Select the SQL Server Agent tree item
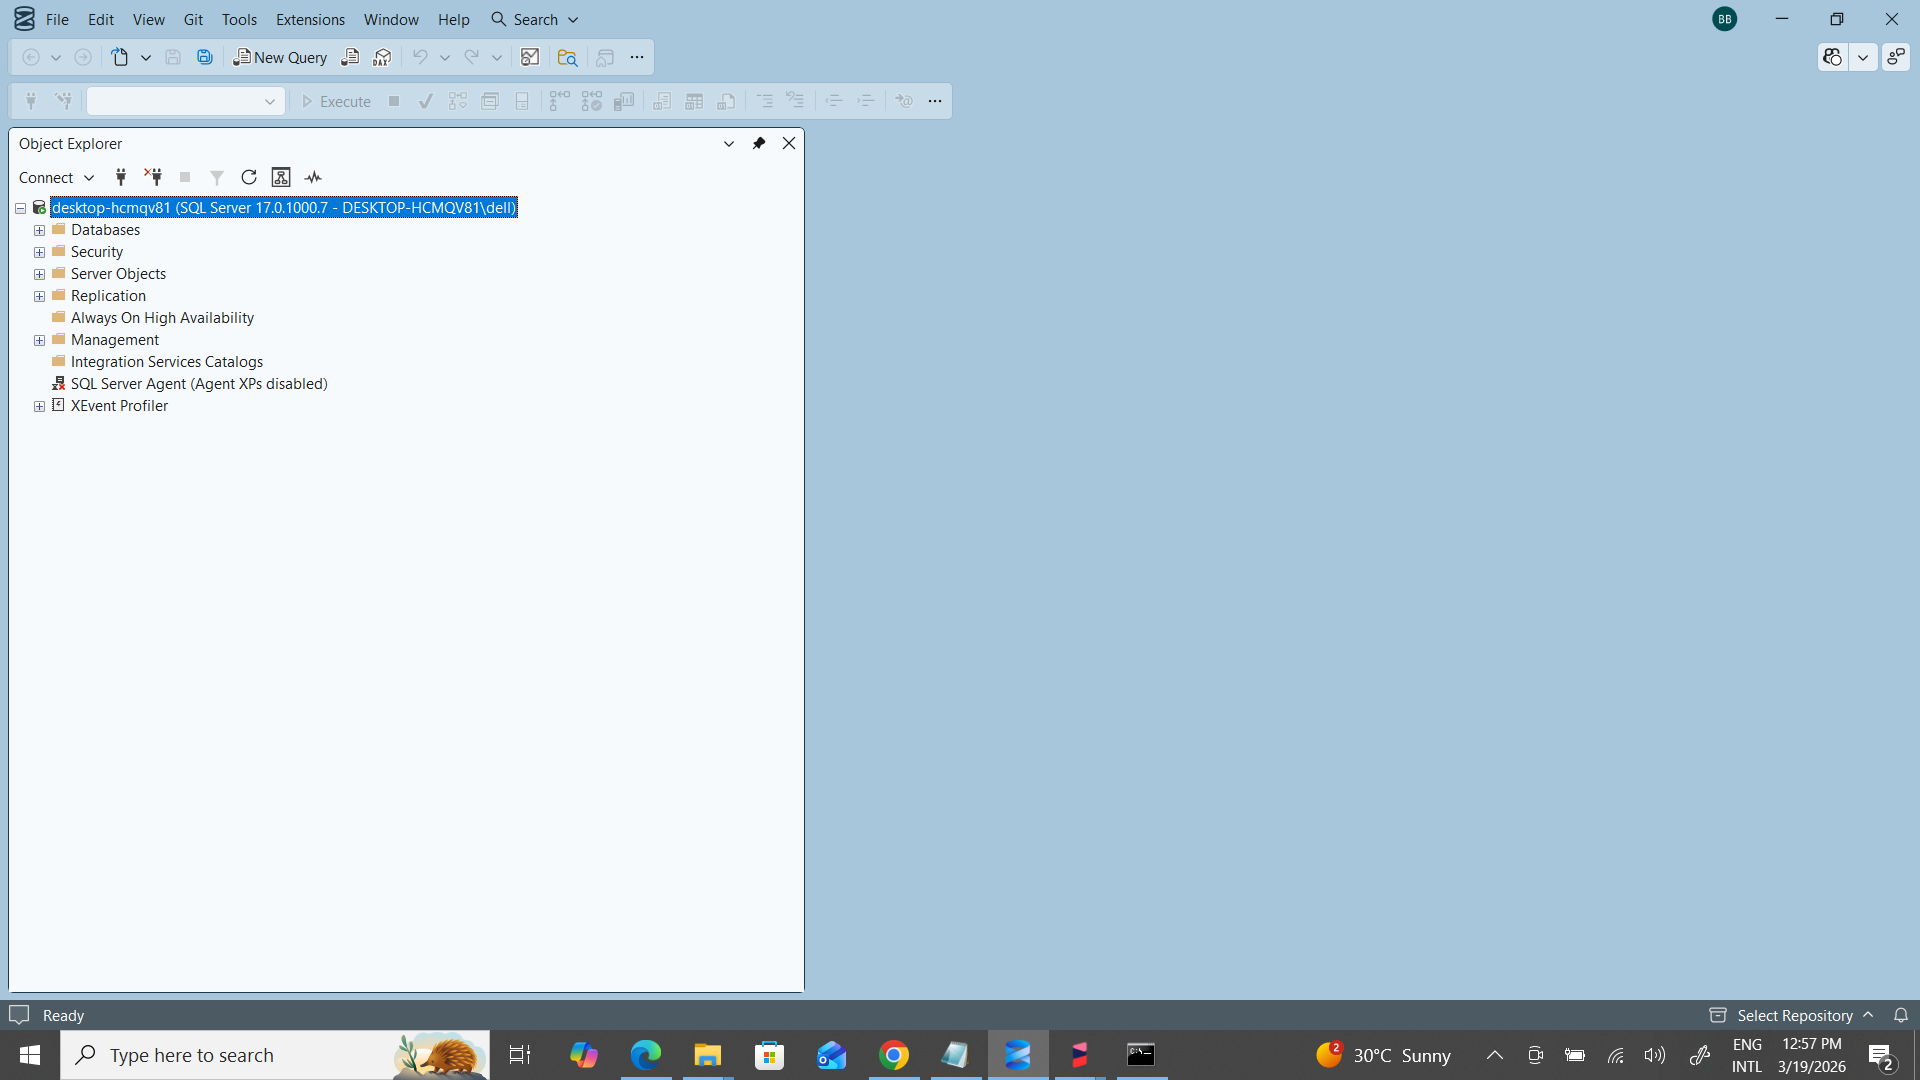 coord(199,384)
